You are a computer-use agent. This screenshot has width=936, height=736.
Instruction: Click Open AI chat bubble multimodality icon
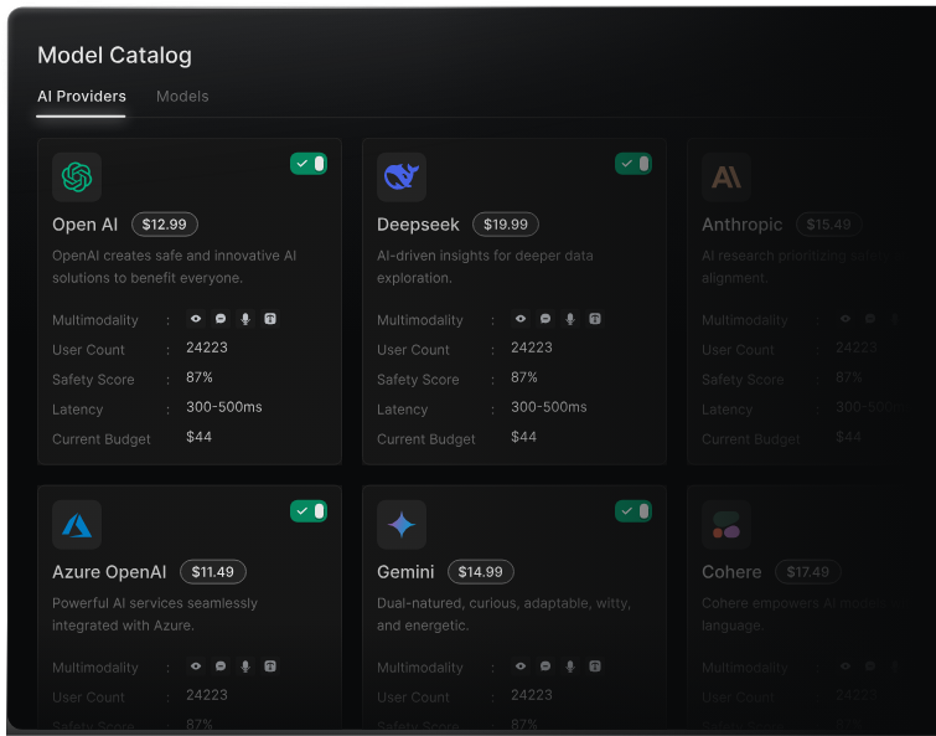[x=221, y=319]
